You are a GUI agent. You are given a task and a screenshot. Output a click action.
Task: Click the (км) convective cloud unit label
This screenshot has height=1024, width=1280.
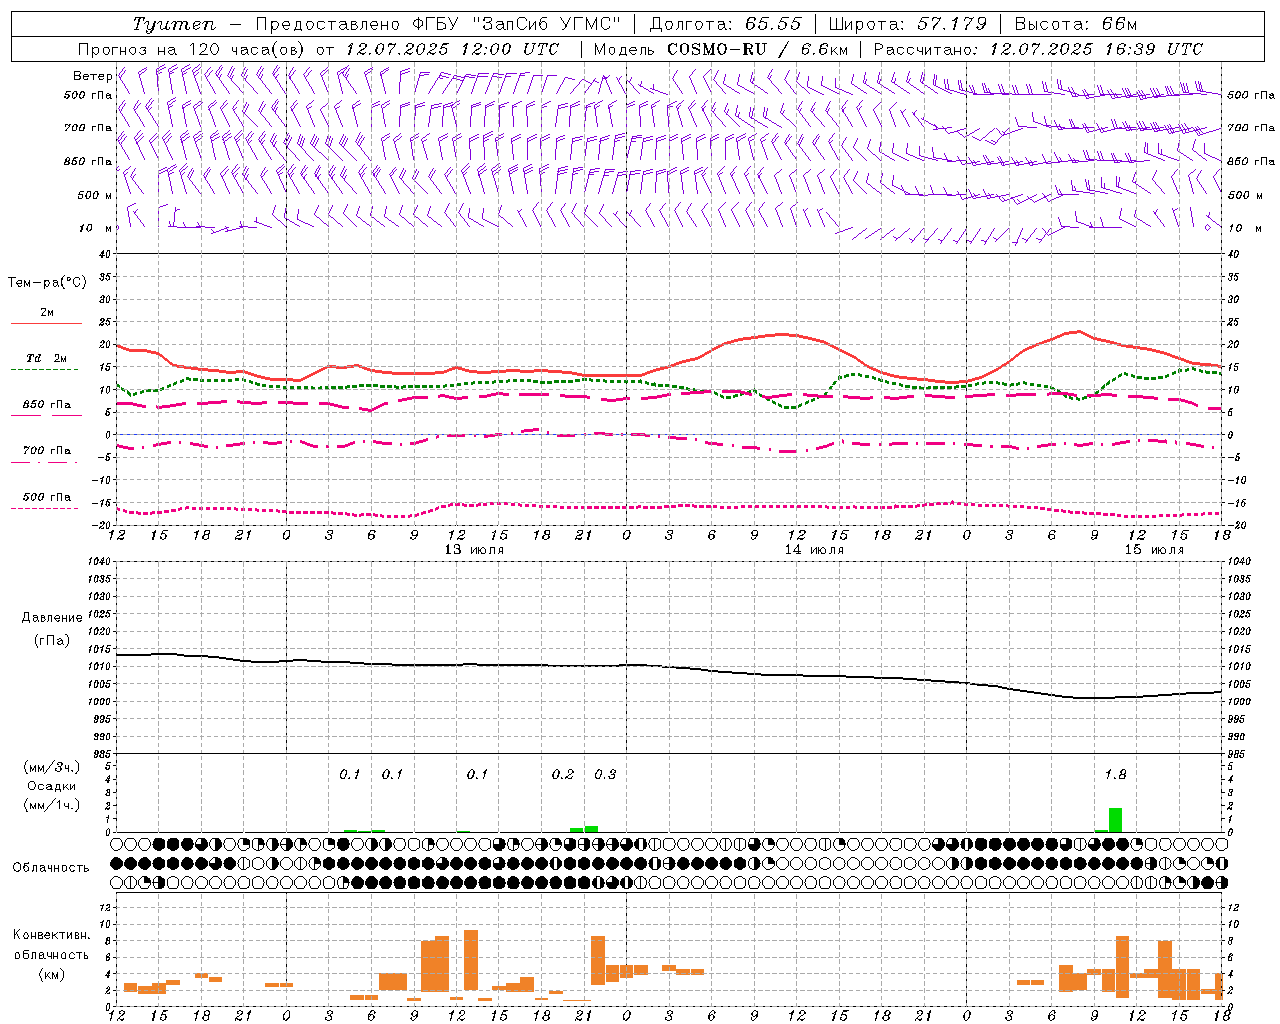click(51, 974)
